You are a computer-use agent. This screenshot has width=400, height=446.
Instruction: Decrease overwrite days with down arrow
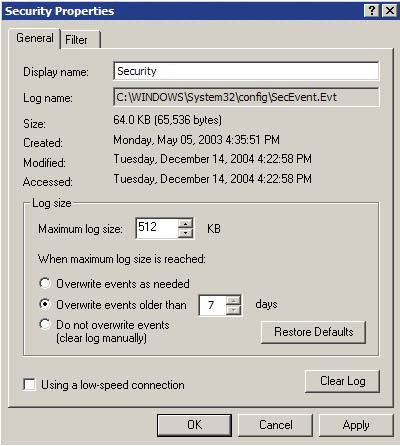tap(234, 310)
